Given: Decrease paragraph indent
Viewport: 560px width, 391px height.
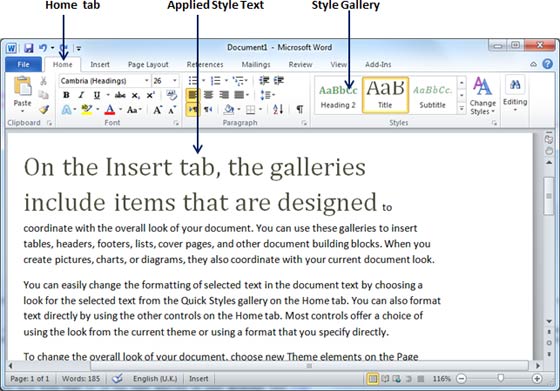Looking at the screenshot, I should 264,81.
